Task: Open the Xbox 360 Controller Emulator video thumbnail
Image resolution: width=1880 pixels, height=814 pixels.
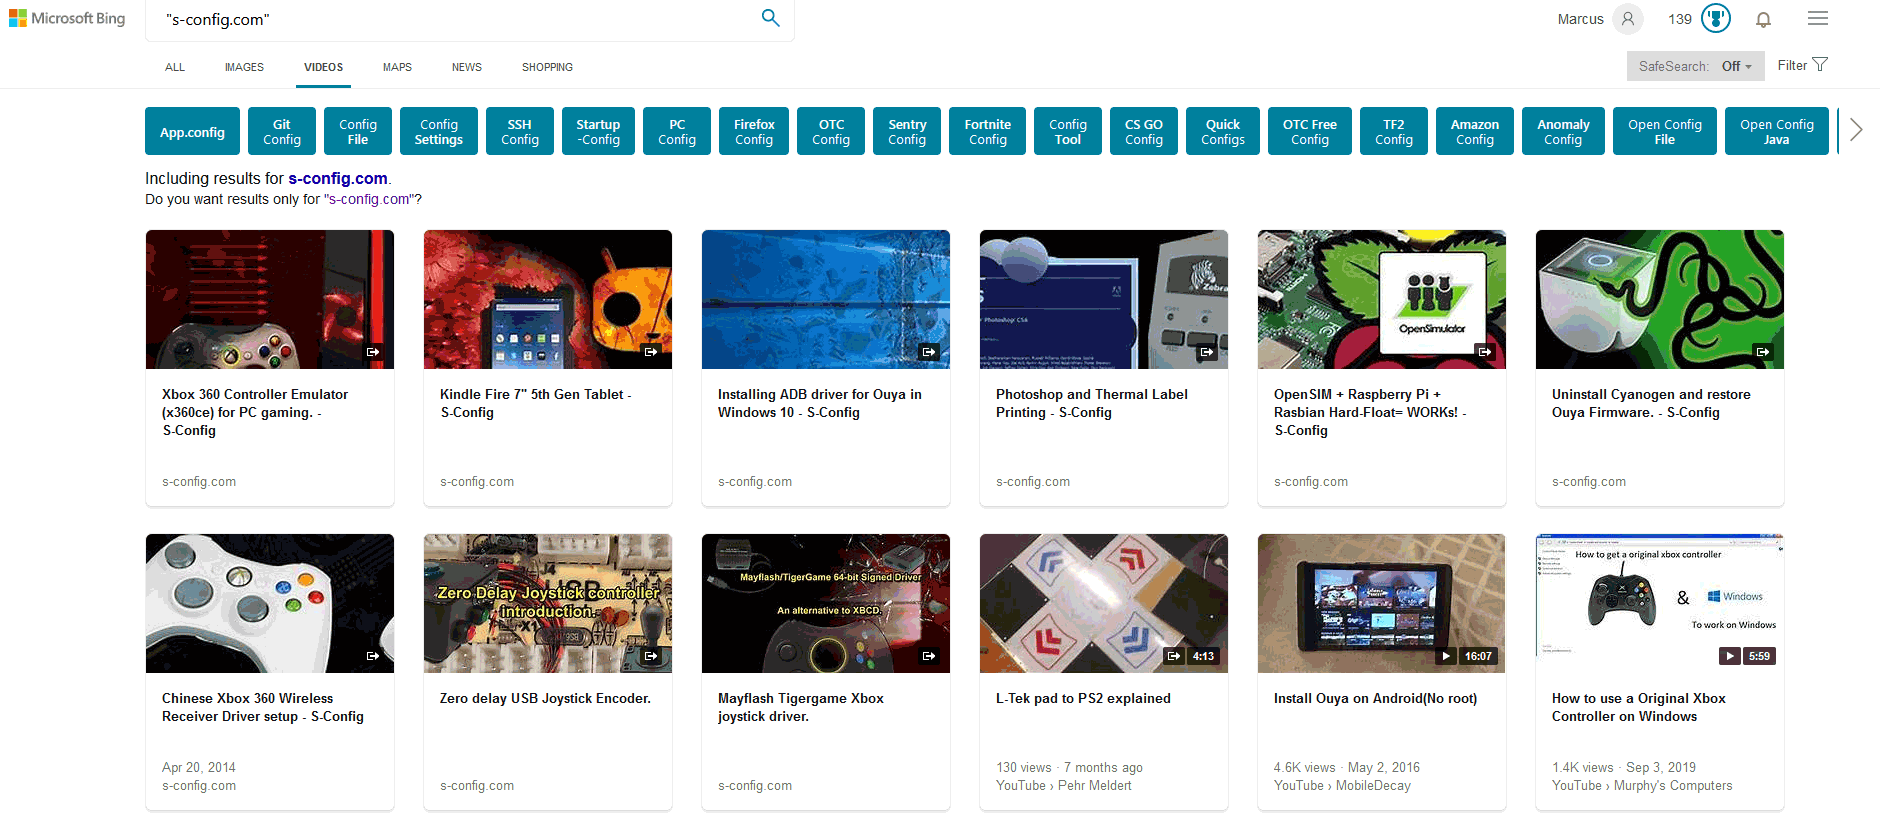Action: click(x=270, y=299)
